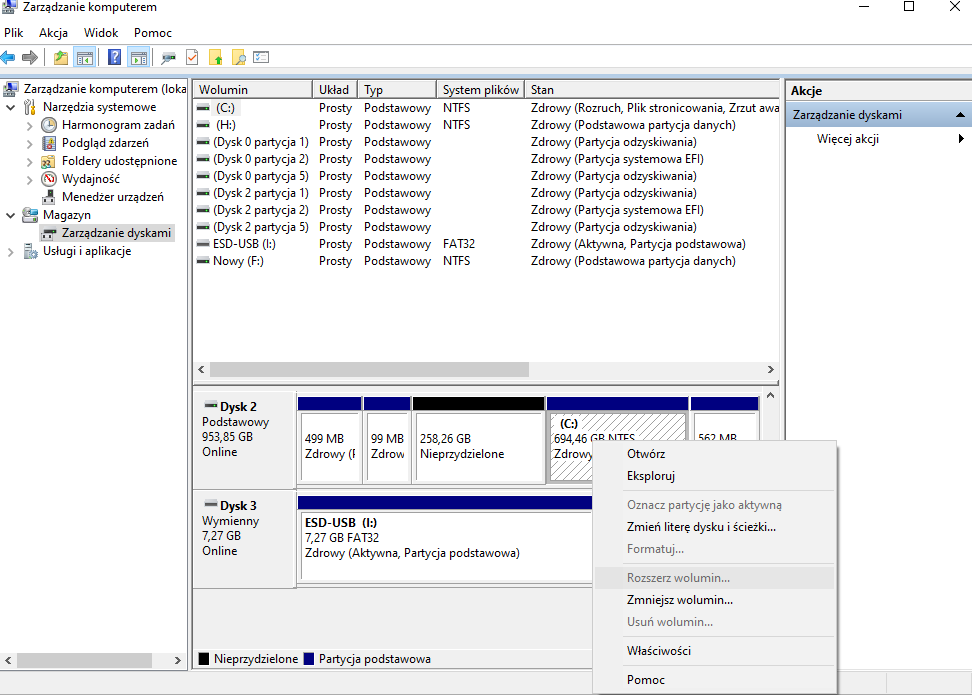Screen dimensions: 972x695
Task: Select Magazyn storage icon
Action: click(30, 215)
